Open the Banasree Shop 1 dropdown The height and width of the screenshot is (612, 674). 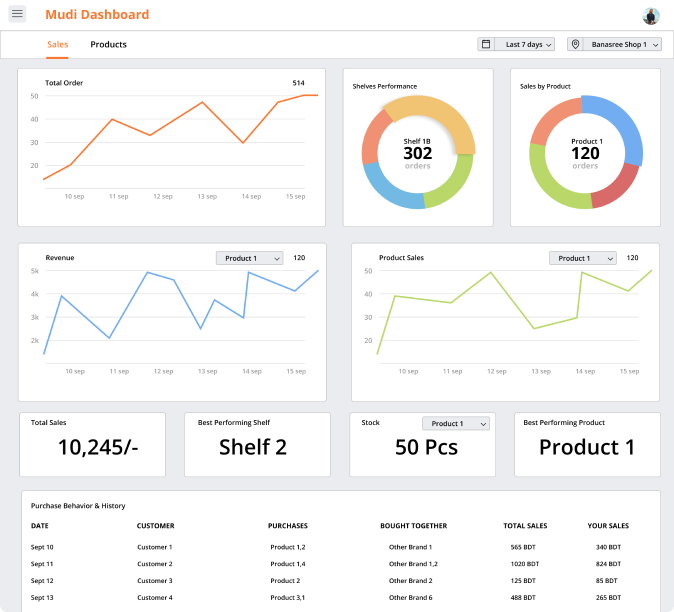tap(624, 44)
